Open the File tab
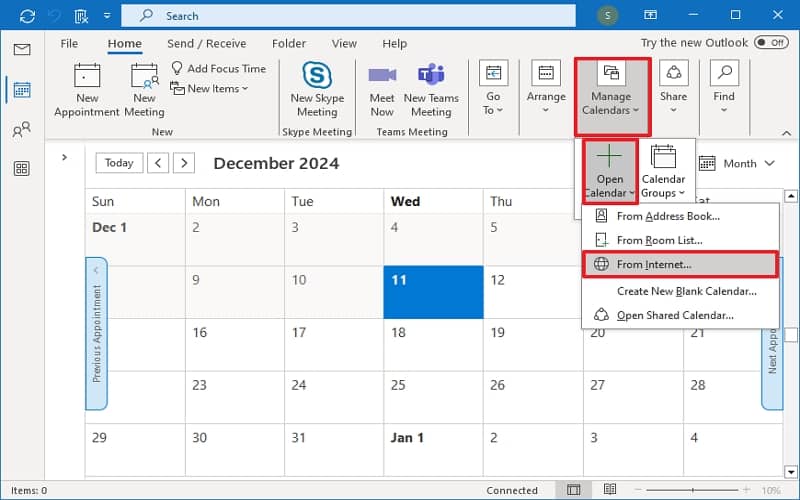Image resolution: width=800 pixels, height=500 pixels. 69,43
